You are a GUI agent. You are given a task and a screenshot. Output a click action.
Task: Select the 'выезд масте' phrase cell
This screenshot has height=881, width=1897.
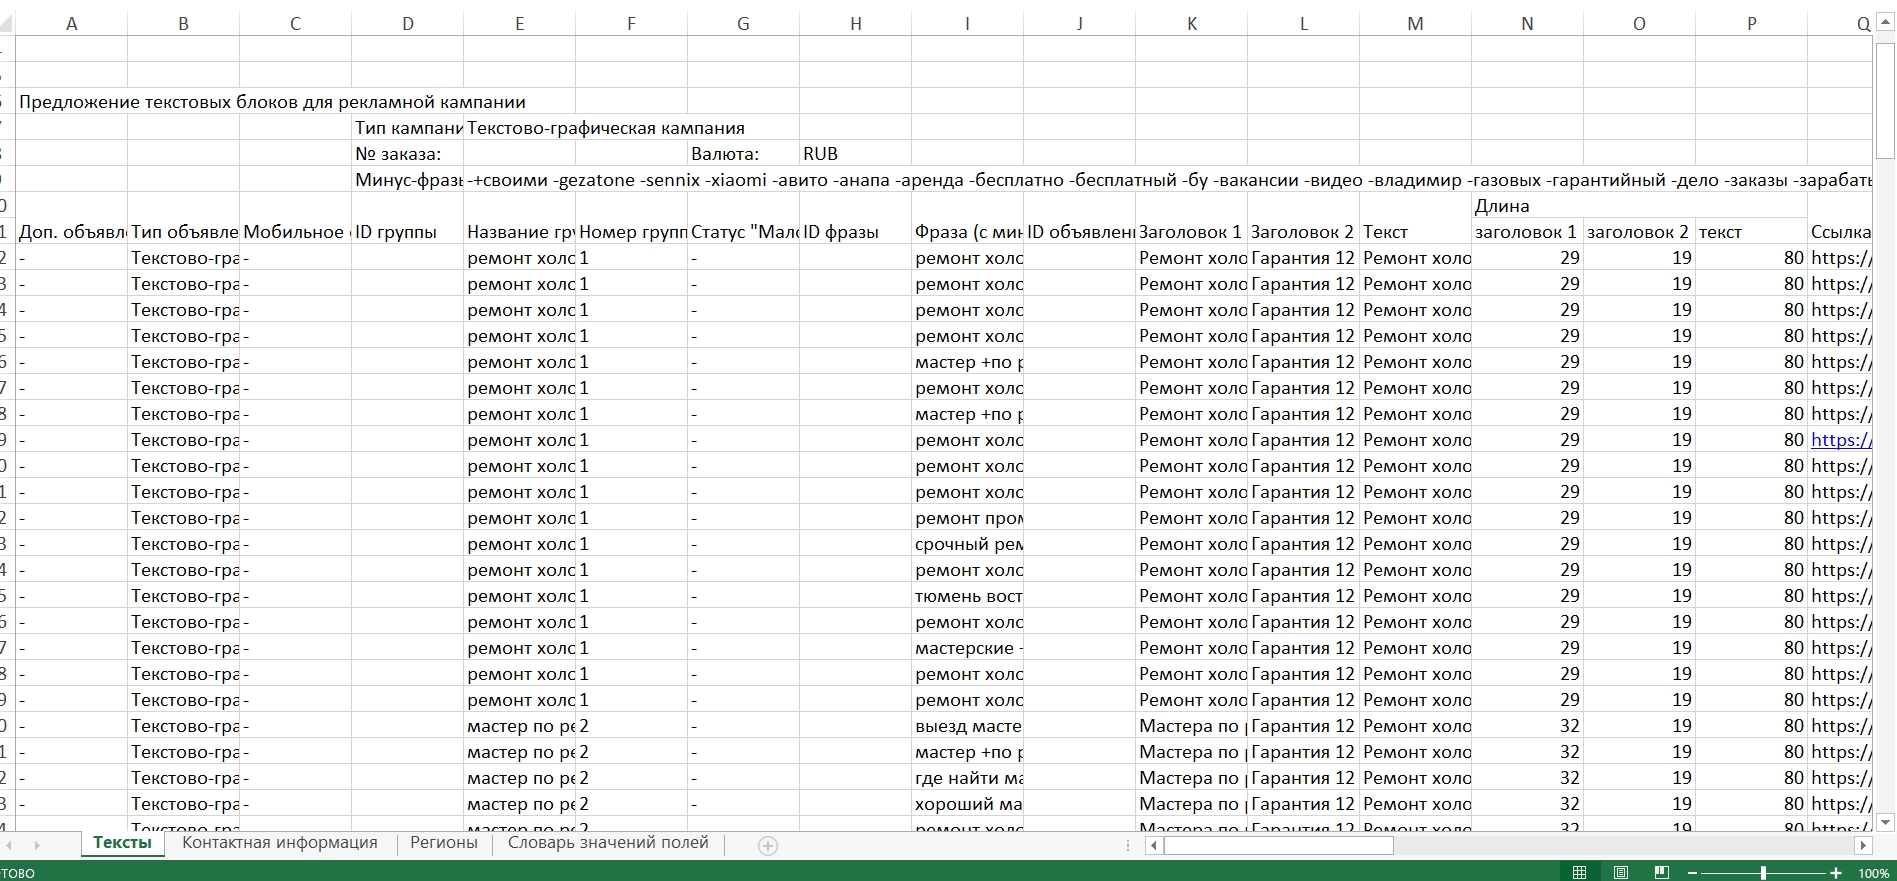[x=968, y=726]
